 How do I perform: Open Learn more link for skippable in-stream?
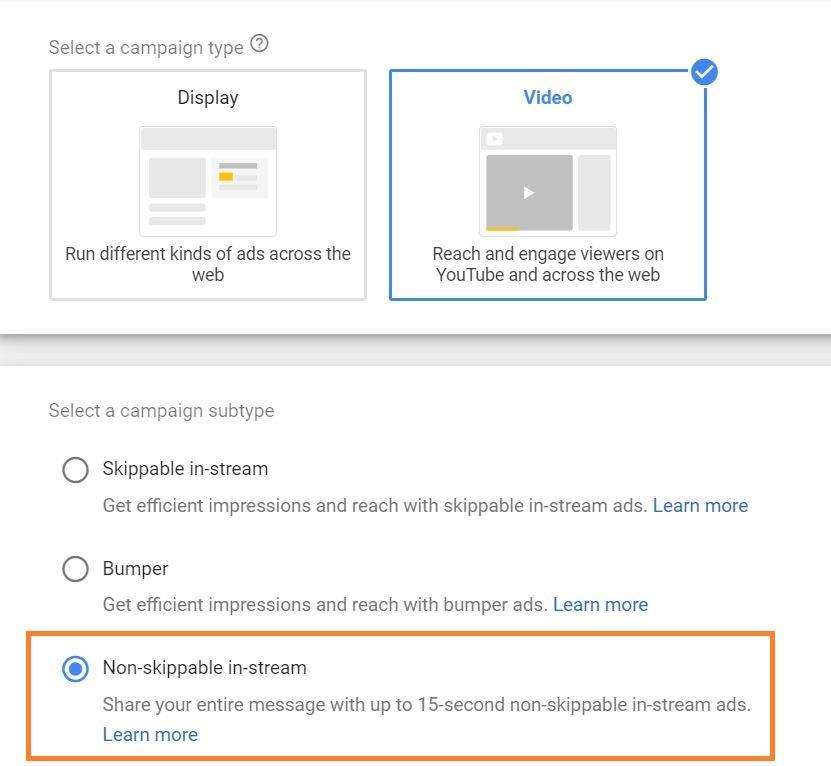click(x=700, y=506)
